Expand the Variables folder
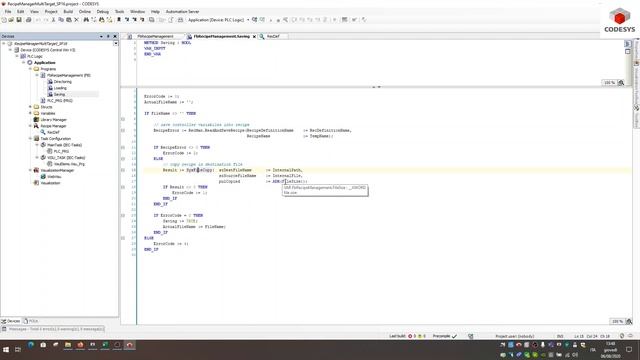640x360 pixels. 30,113
